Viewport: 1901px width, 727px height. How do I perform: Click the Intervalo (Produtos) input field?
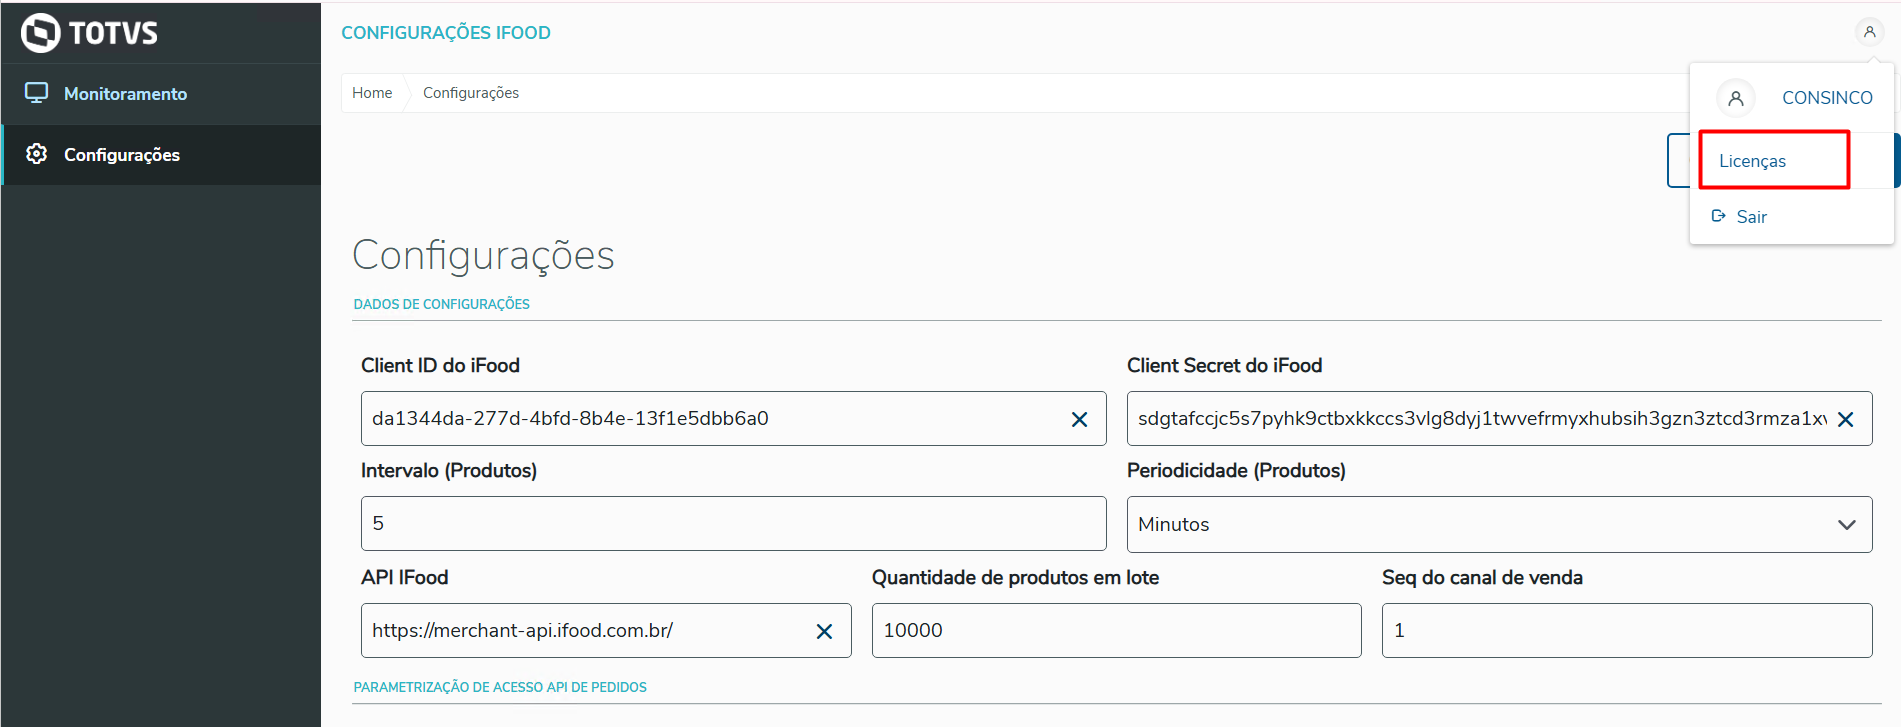[733, 524]
